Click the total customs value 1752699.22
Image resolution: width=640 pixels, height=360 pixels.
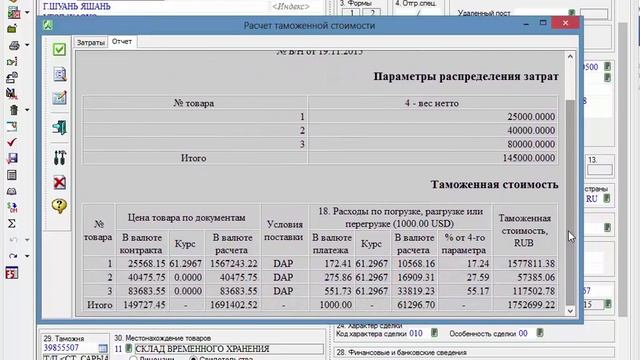click(531, 305)
